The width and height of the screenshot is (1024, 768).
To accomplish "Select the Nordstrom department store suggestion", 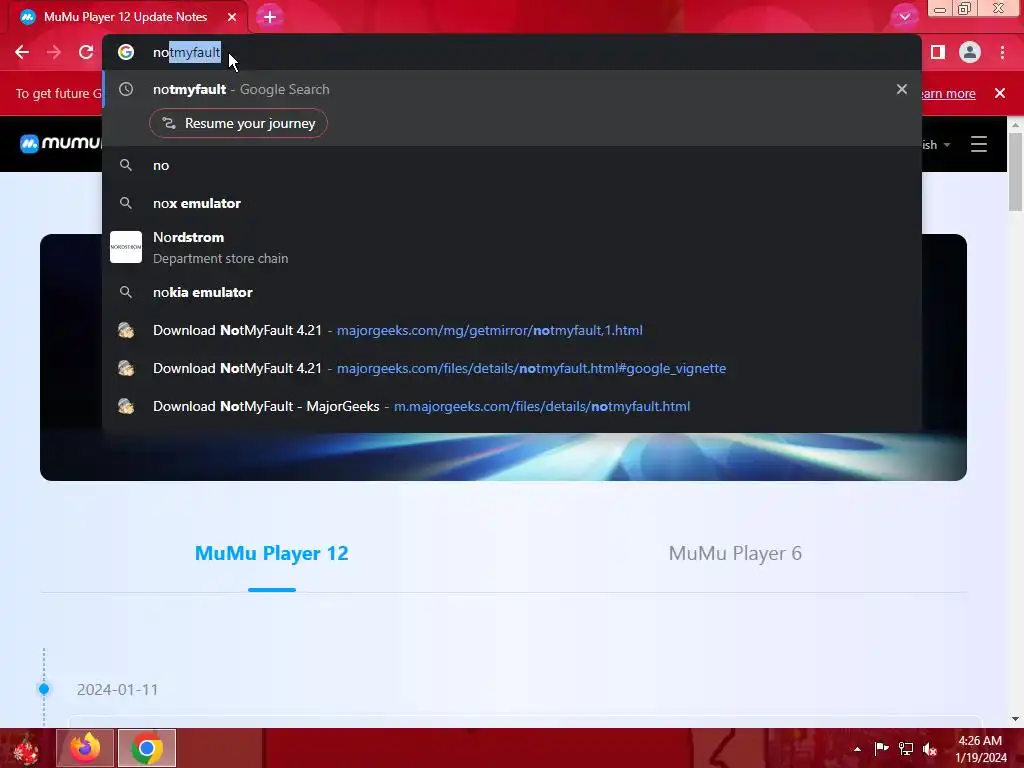I will 512,248.
